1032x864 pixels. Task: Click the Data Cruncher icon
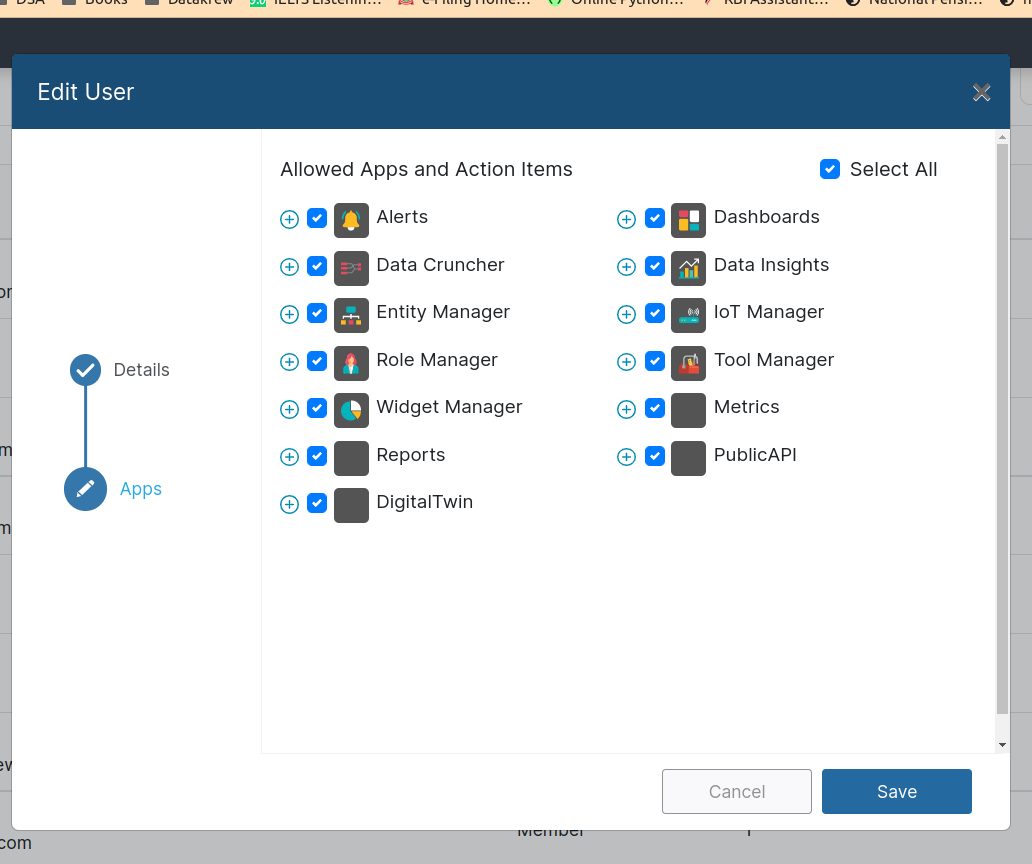[x=351, y=266]
